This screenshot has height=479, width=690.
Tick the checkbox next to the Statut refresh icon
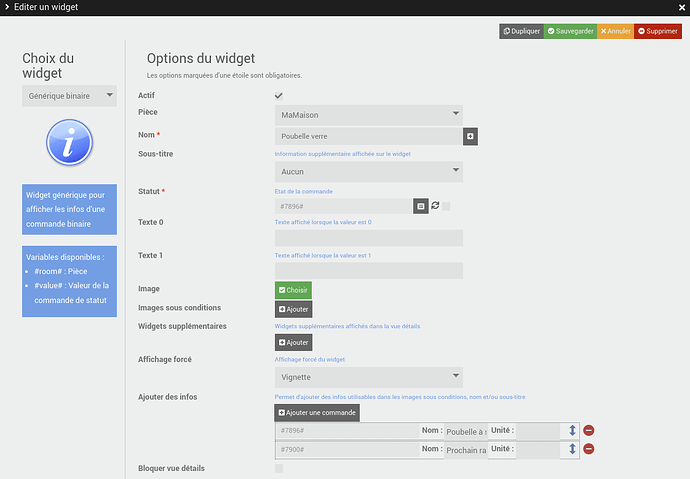pos(446,206)
